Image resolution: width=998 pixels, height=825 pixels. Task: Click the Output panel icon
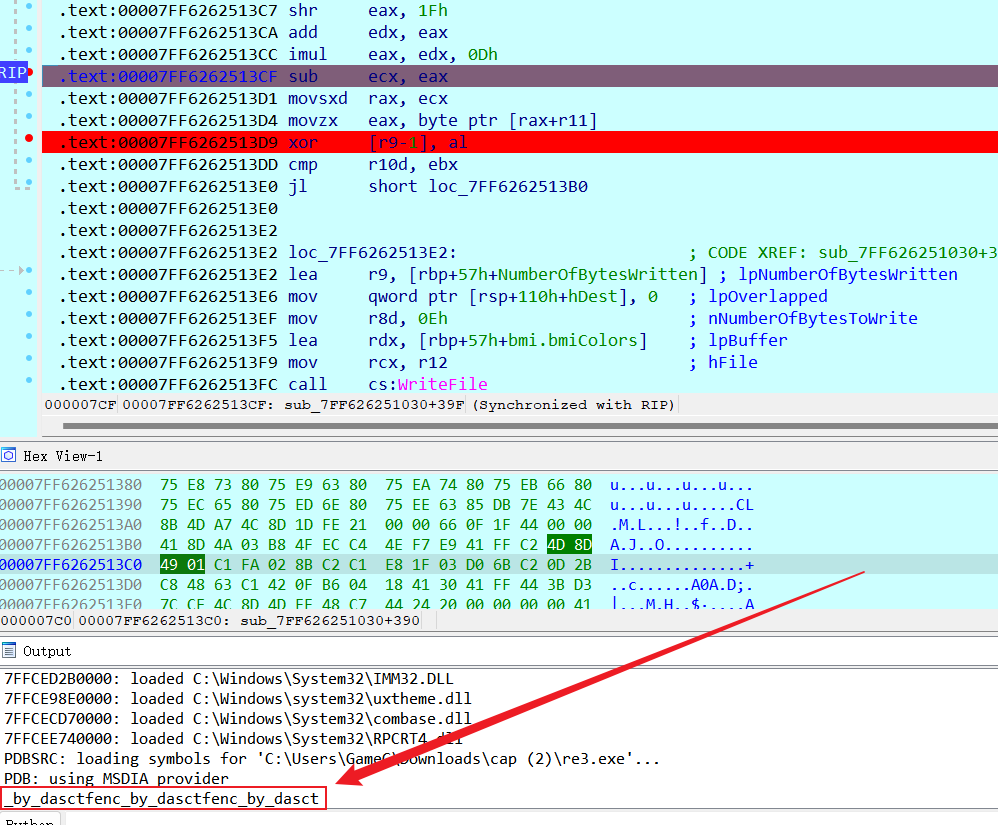pyautogui.click(x=8, y=651)
